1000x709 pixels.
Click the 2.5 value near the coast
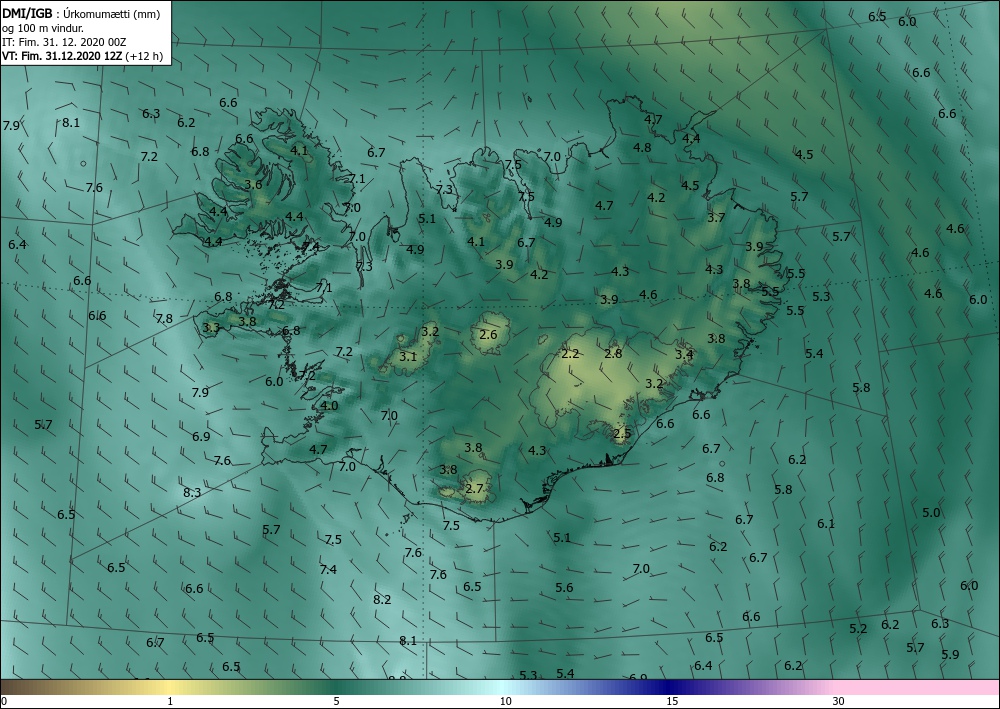coord(622,433)
